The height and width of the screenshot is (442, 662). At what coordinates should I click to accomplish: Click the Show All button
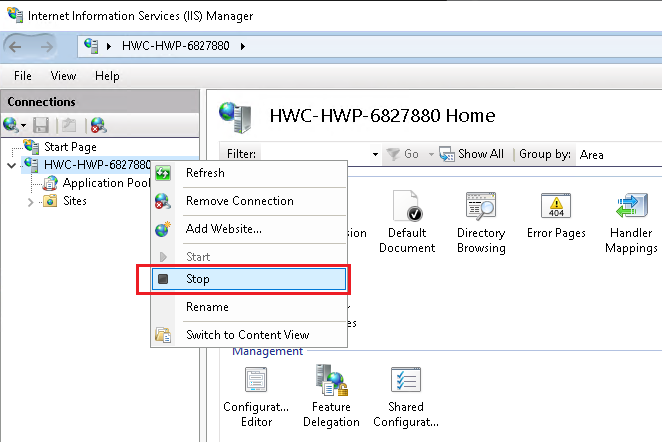(x=472, y=154)
